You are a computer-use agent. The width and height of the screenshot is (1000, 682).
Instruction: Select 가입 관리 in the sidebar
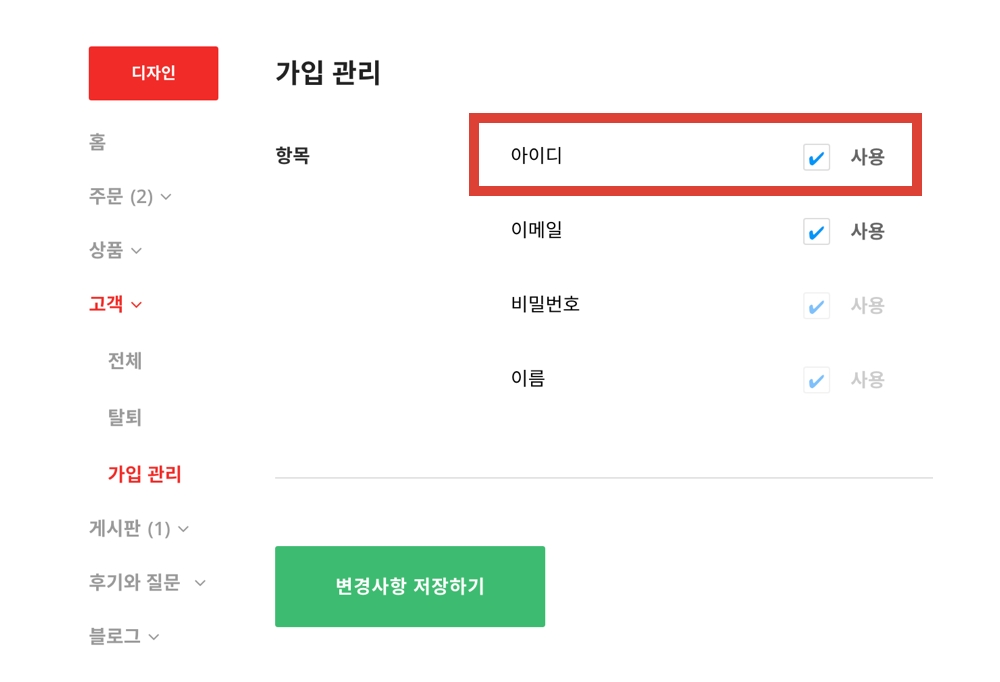click(x=145, y=474)
